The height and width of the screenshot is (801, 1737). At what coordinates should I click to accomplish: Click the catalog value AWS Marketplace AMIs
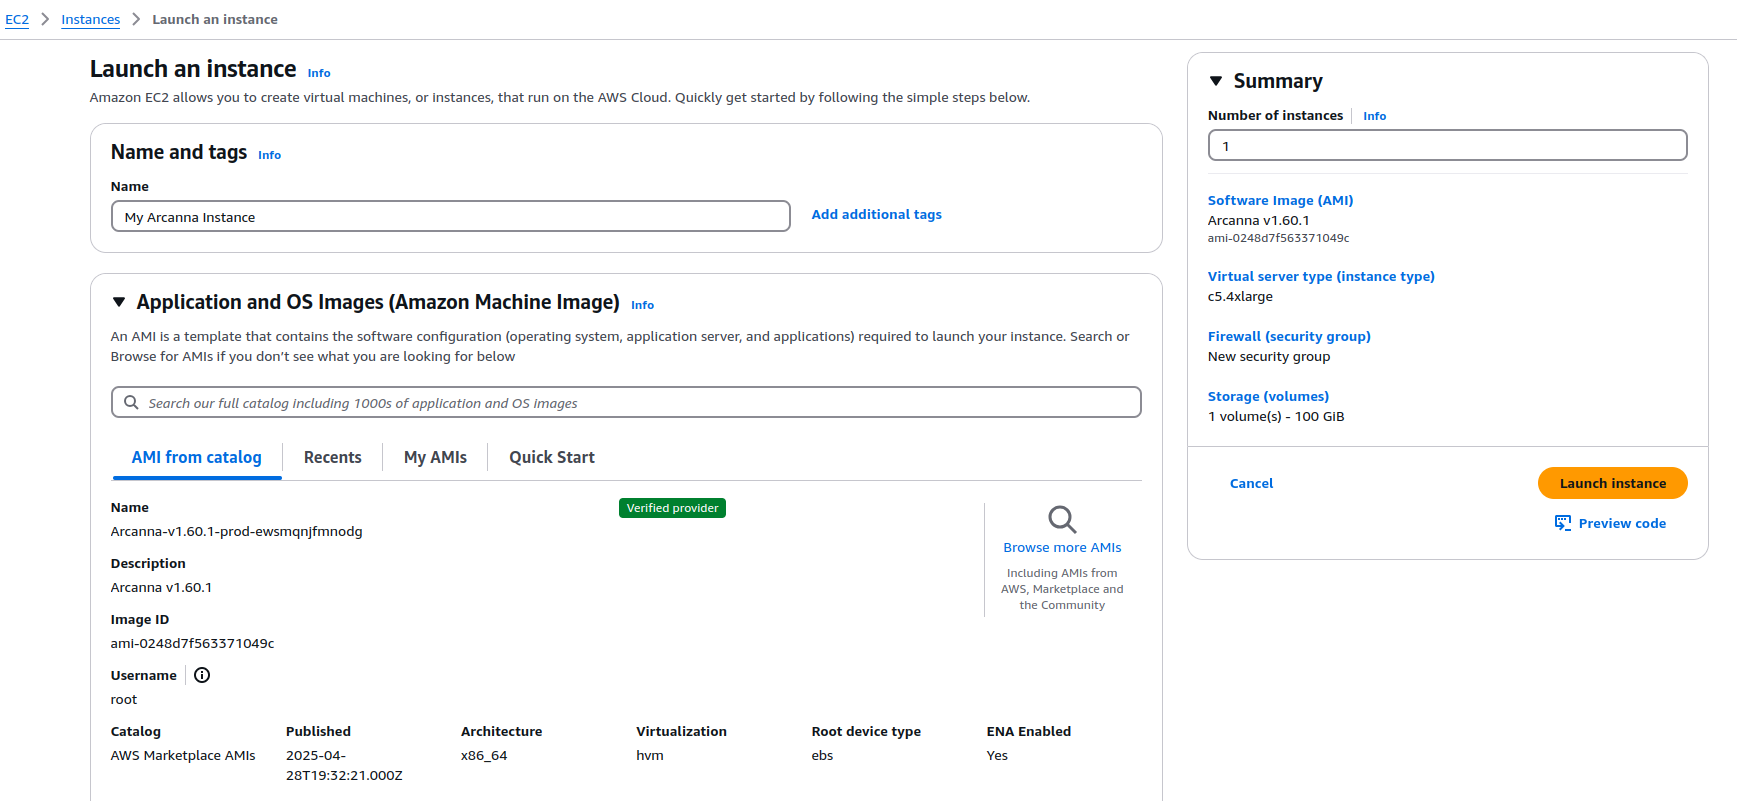coord(183,755)
